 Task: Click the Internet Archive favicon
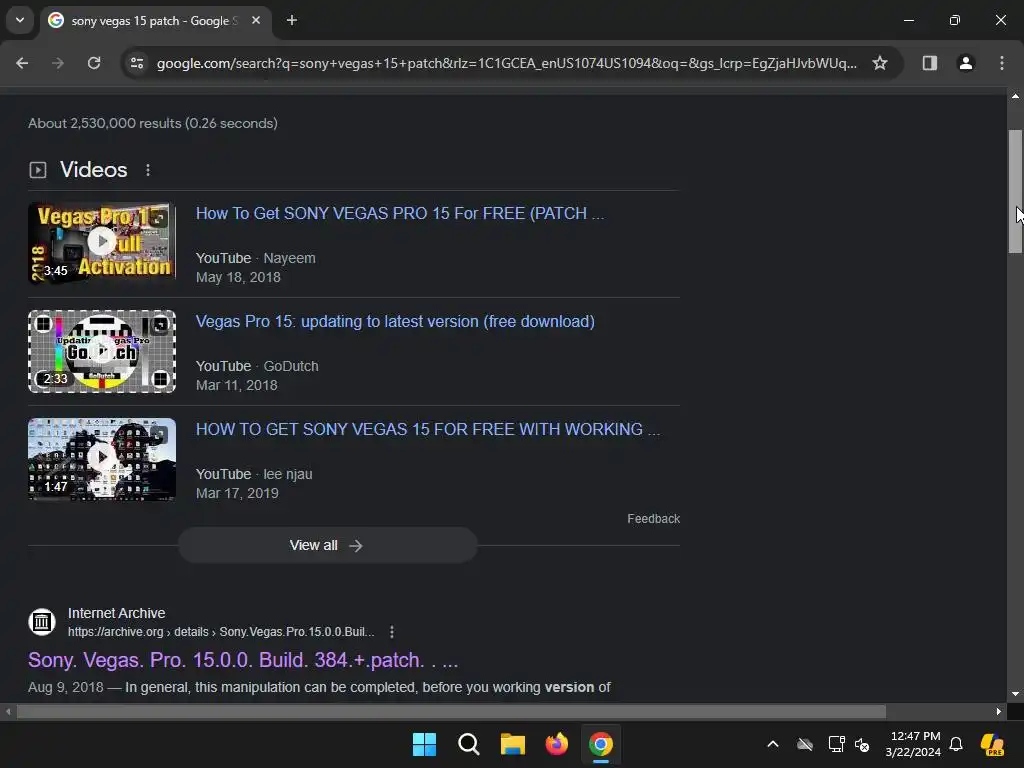(x=42, y=622)
